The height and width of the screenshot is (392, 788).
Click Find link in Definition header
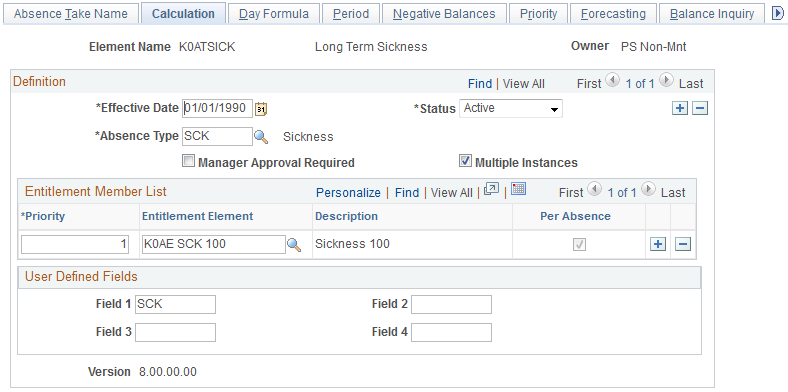(x=480, y=83)
